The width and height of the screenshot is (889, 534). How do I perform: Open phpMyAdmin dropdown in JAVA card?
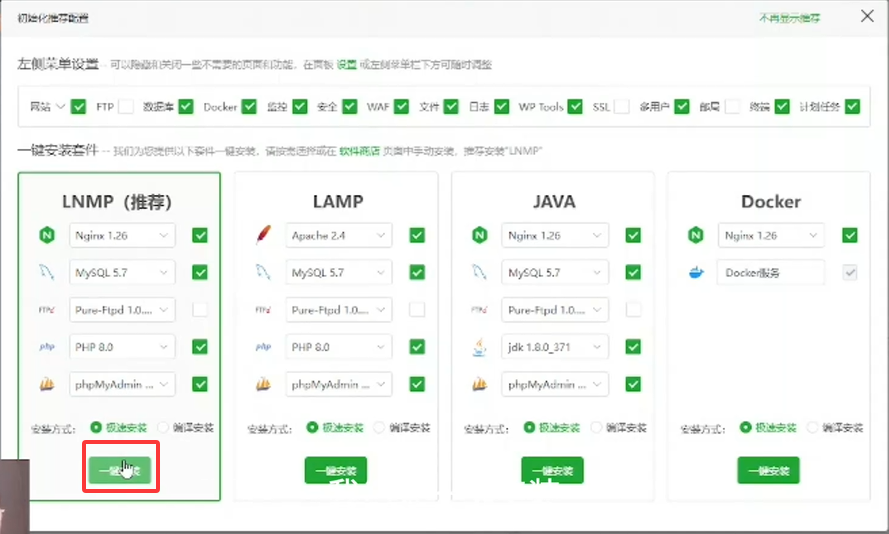pos(555,384)
